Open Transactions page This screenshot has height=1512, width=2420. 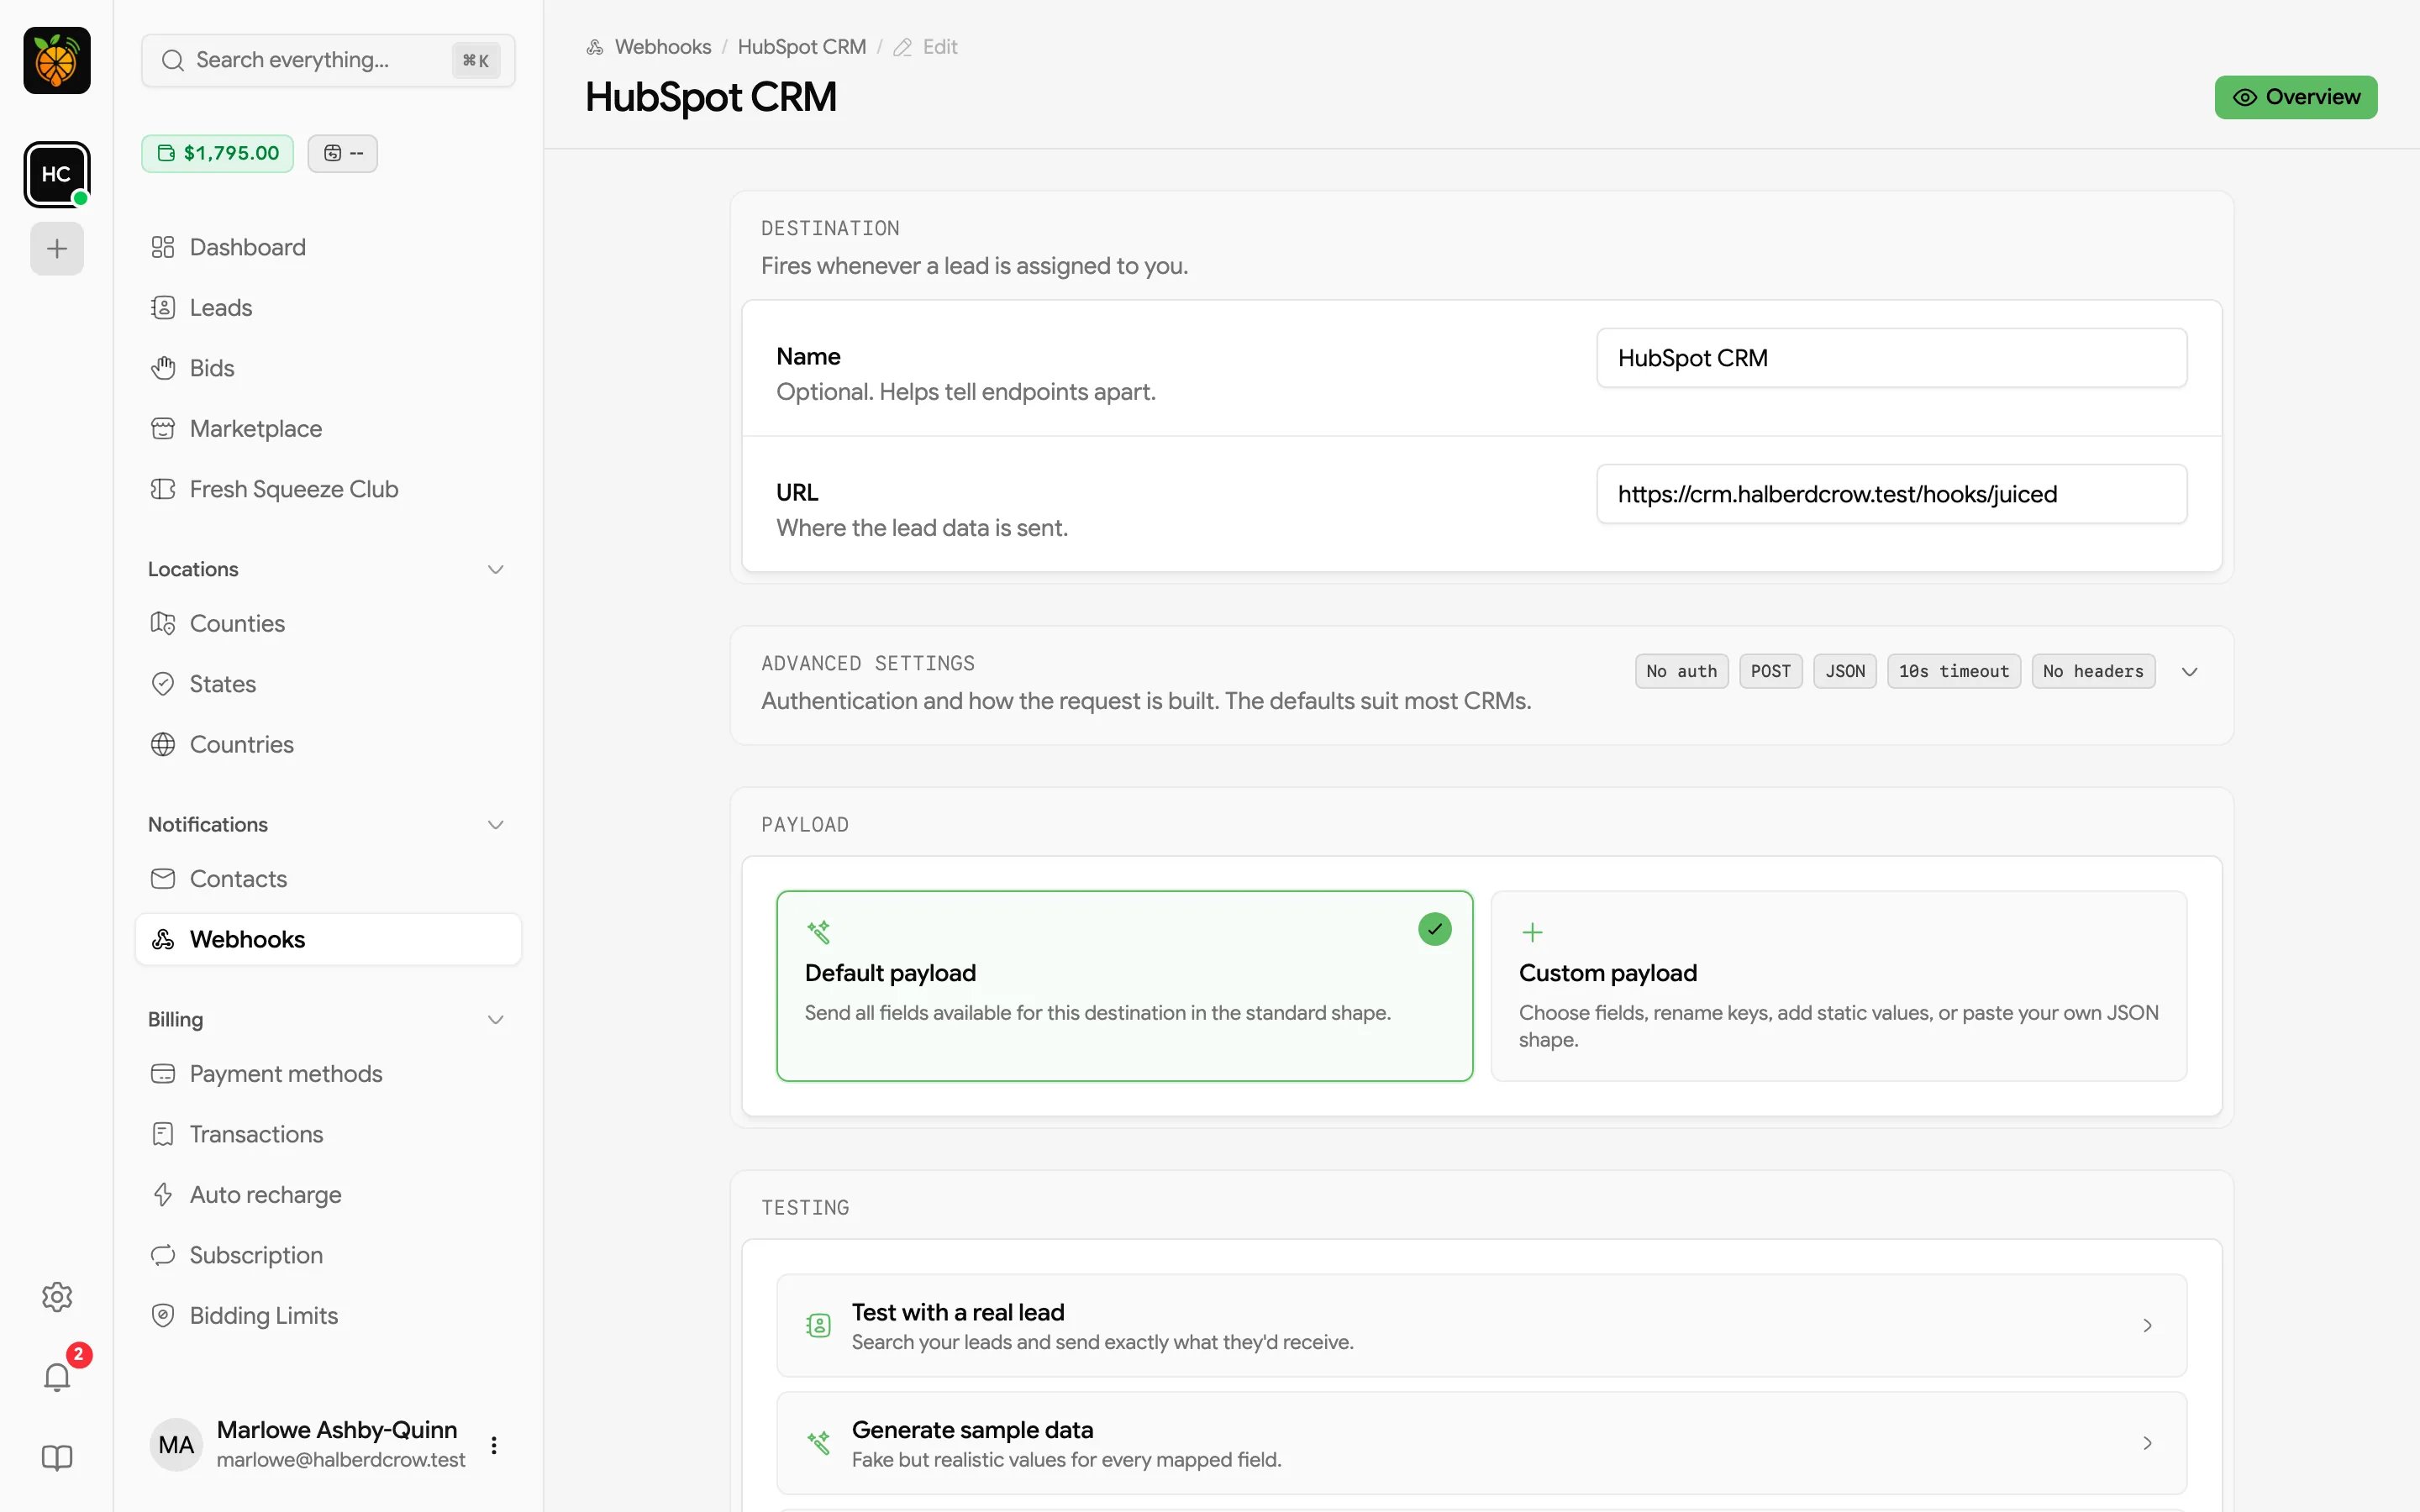[x=328, y=1134]
